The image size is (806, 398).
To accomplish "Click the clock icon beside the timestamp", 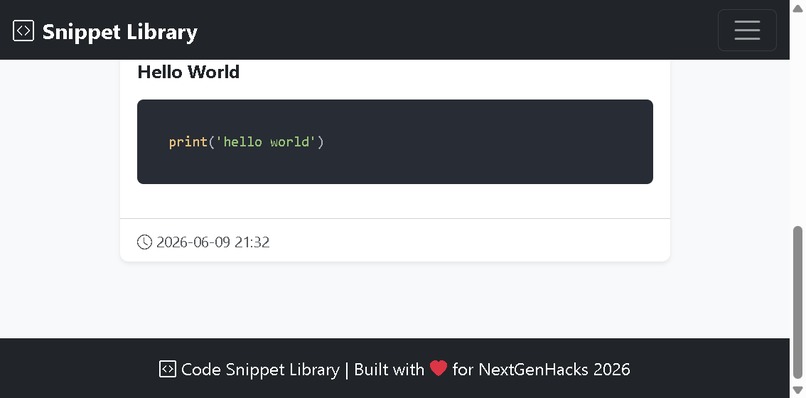I will pyautogui.click(x=144, y=242).
